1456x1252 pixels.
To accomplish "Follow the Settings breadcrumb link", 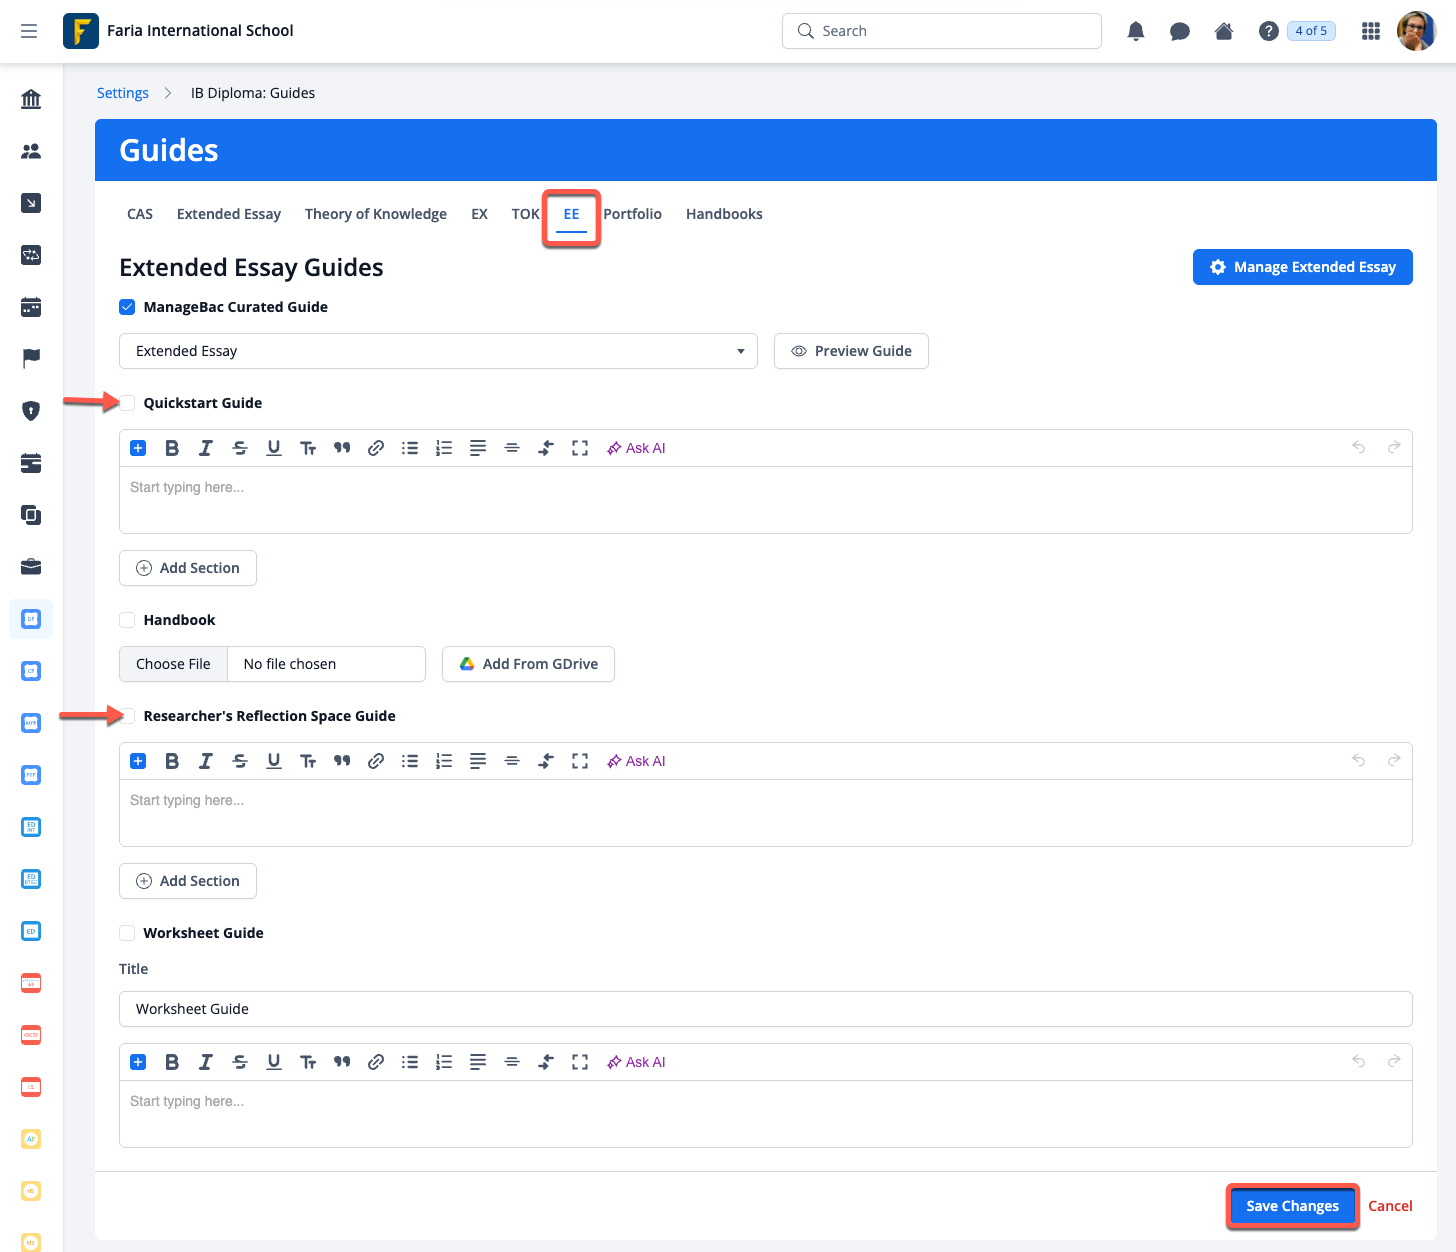I will click(122, 93).
